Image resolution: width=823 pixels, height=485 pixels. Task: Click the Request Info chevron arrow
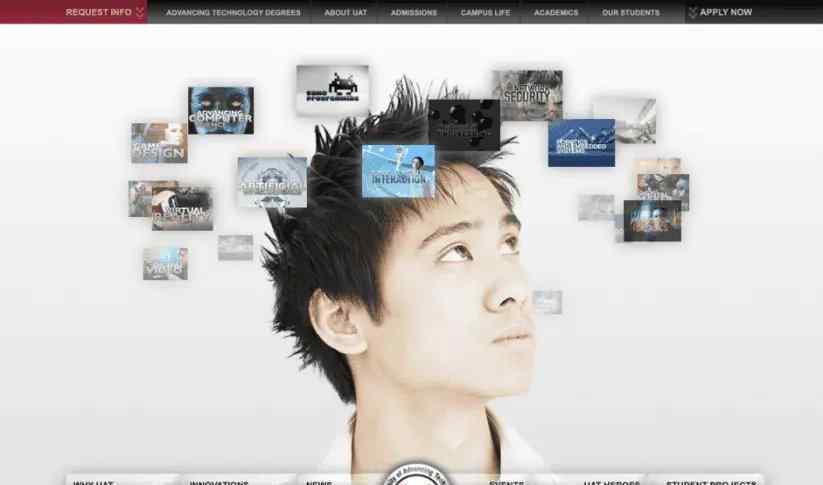tap(140, 12)
